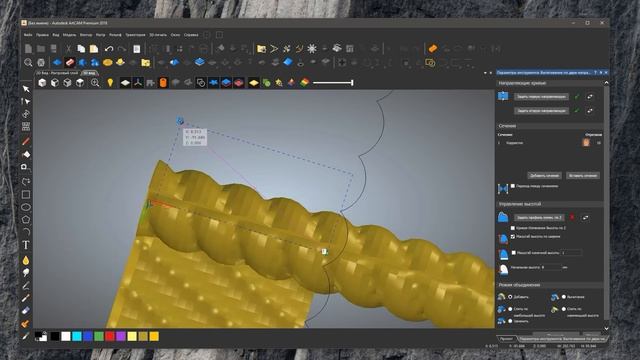Toggle 'Переход между сечениями' checkbox

(513, 186)
